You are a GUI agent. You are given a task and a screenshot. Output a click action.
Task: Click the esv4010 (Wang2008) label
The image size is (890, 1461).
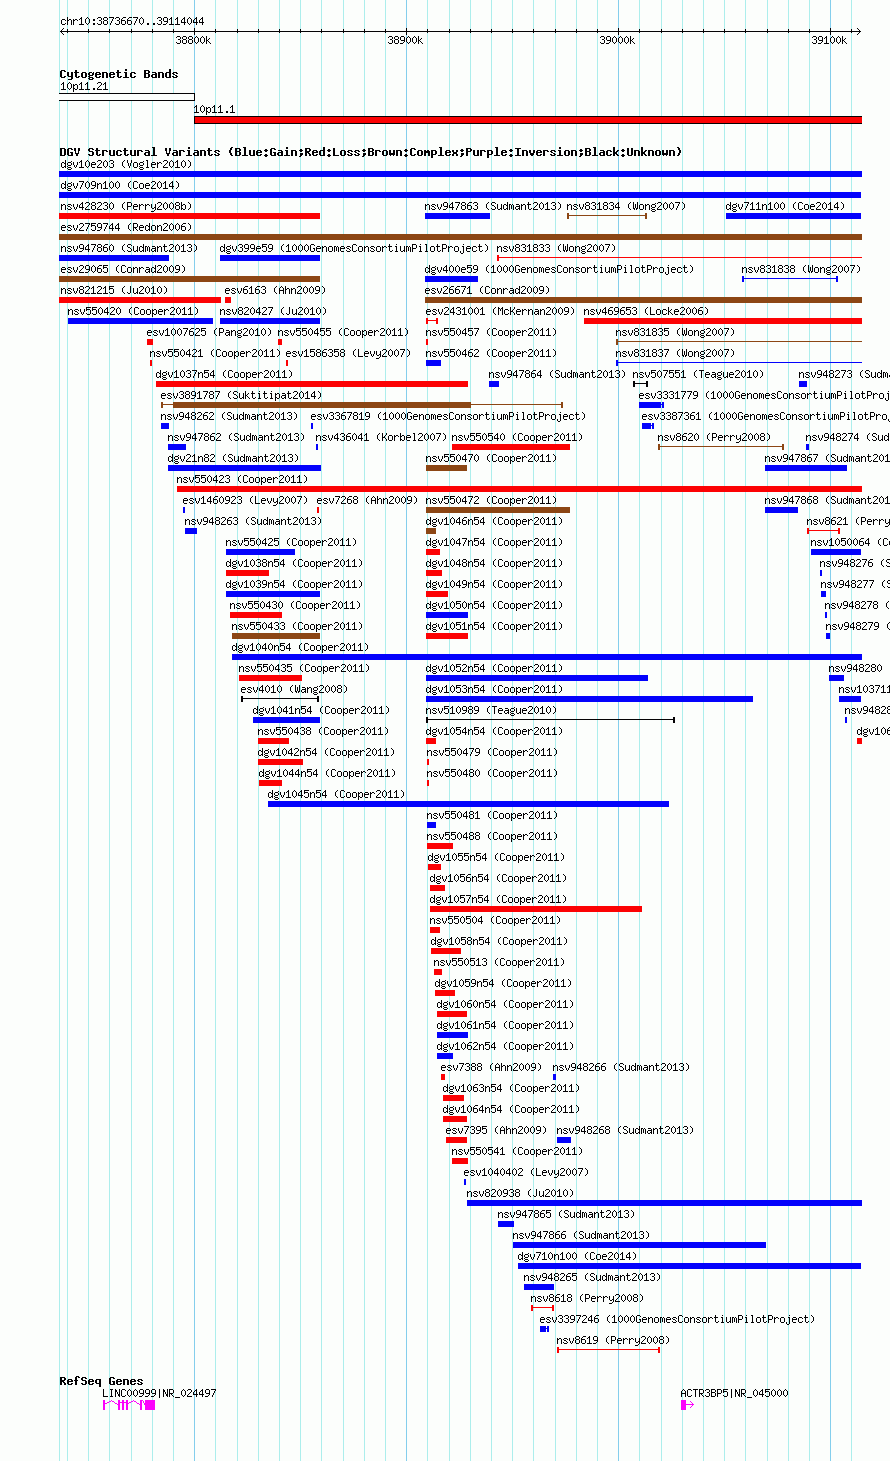294,689
